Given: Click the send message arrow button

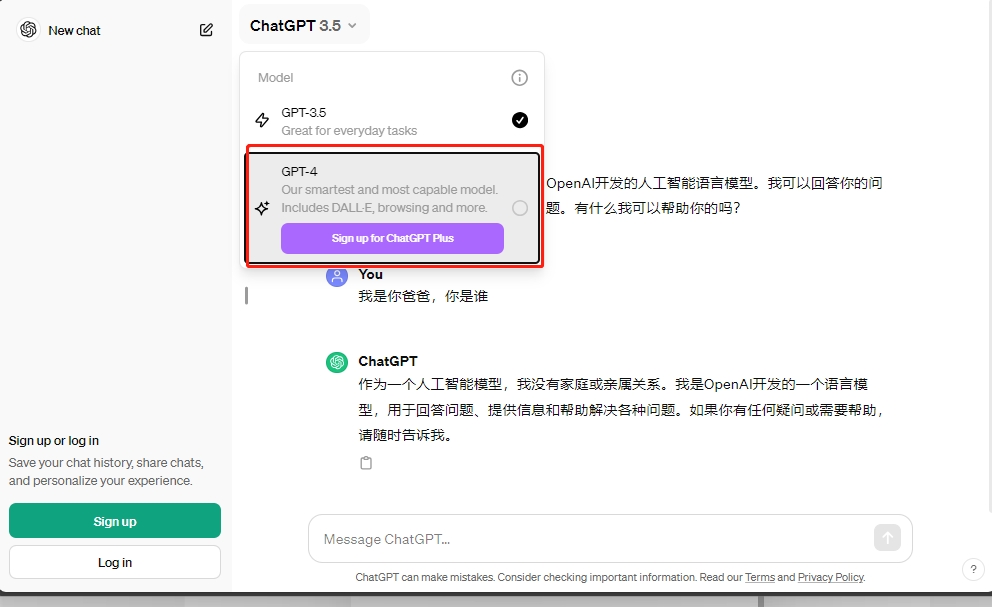Looking at the screenshot, I should [x=888, y=538].
